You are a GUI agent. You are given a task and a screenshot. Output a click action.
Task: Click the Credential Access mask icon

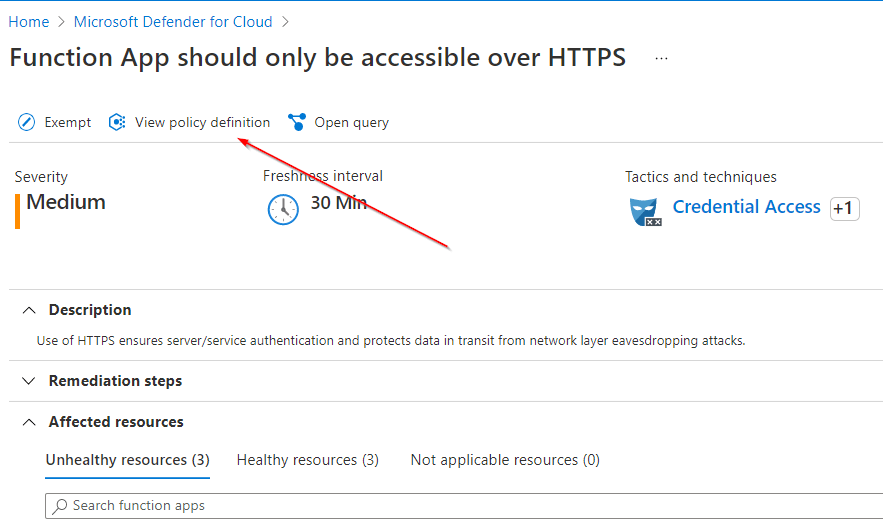(645, 211)
